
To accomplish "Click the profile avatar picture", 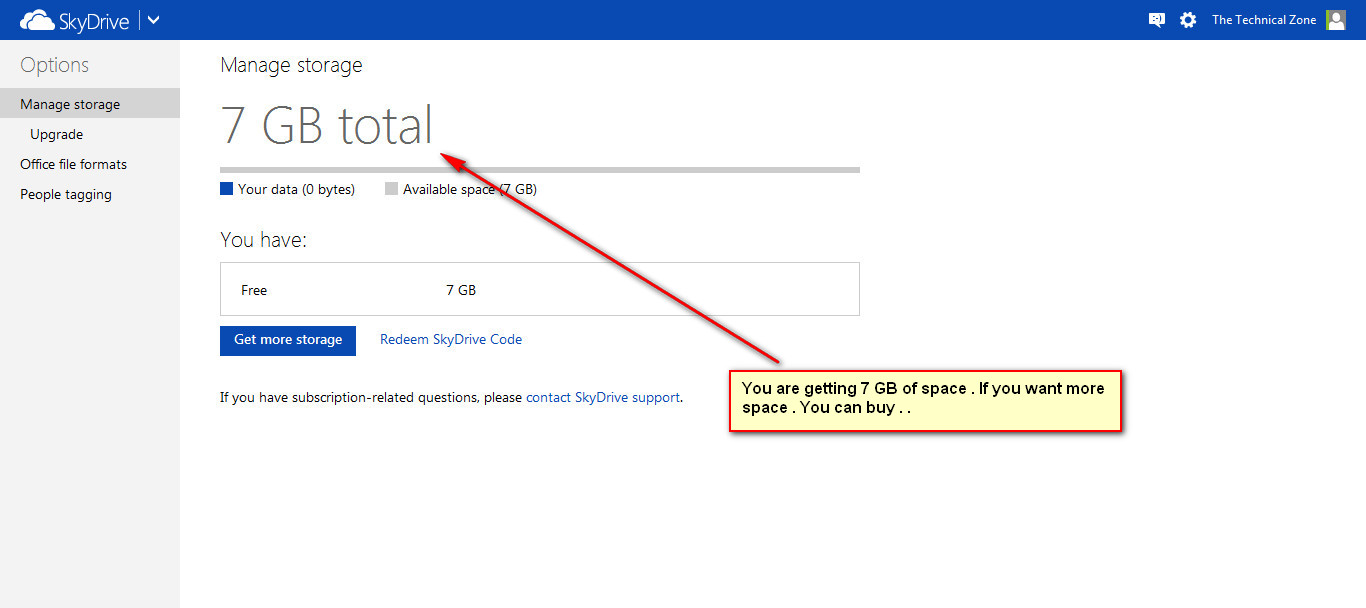I will [x=1336, y=20].
